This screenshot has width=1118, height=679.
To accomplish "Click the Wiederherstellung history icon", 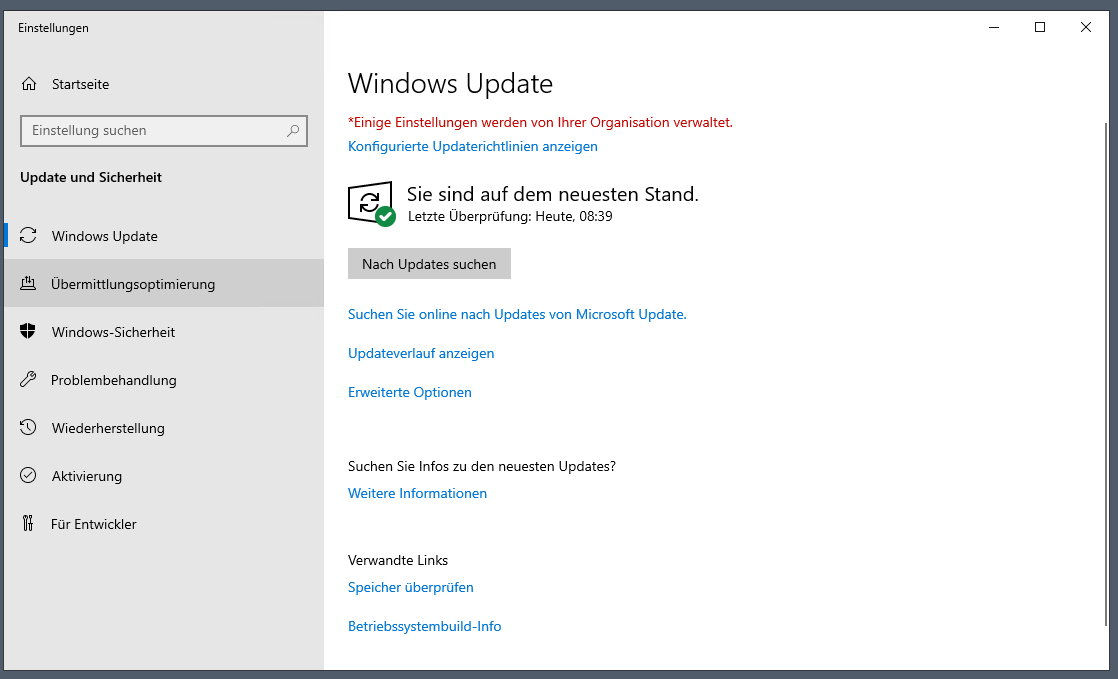I will pyautogui.click(x=28, y=428).
